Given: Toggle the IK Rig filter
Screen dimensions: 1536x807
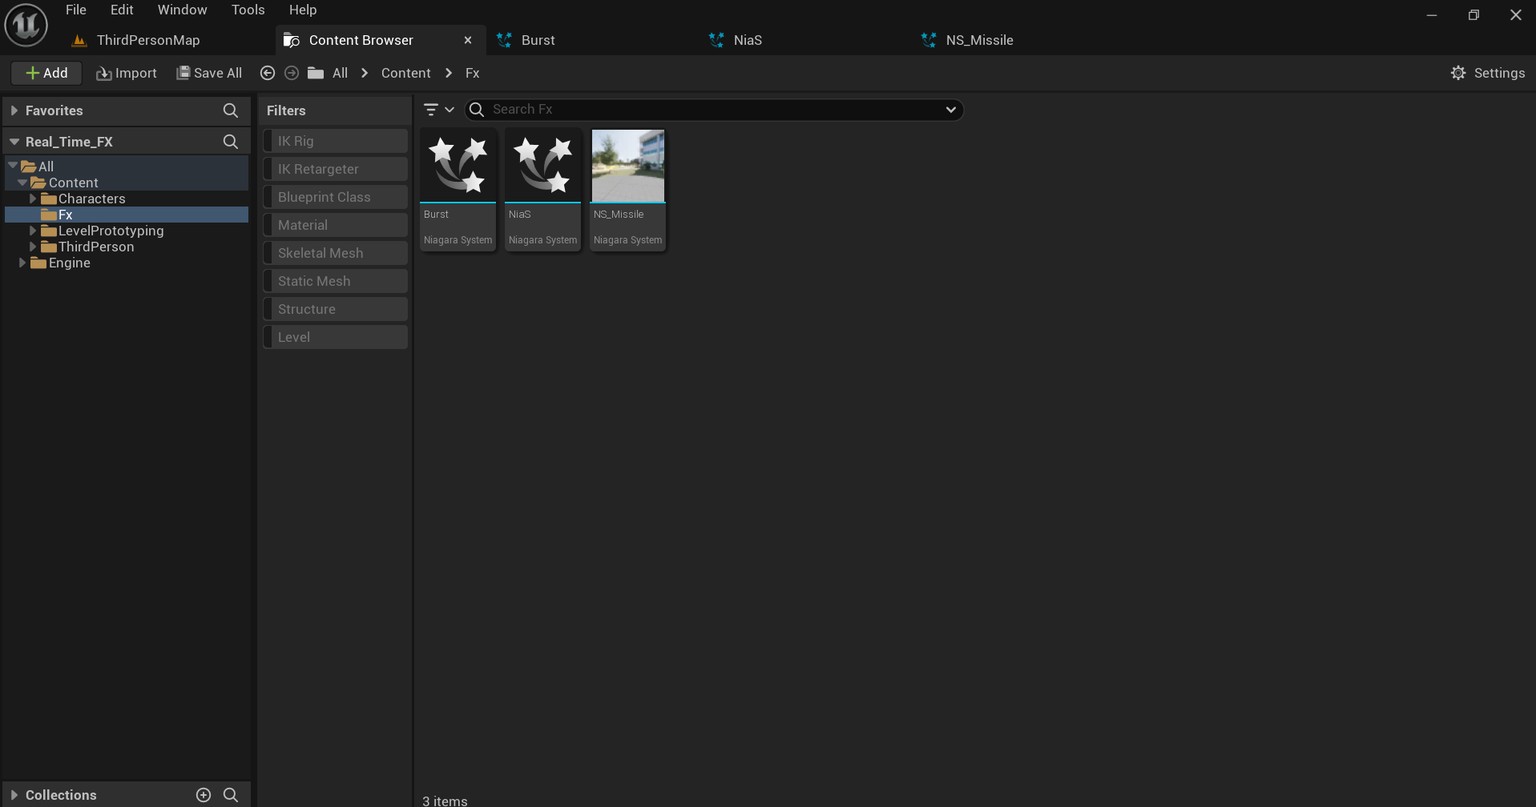Looking at the screenshot, I should tap(335, 141).
